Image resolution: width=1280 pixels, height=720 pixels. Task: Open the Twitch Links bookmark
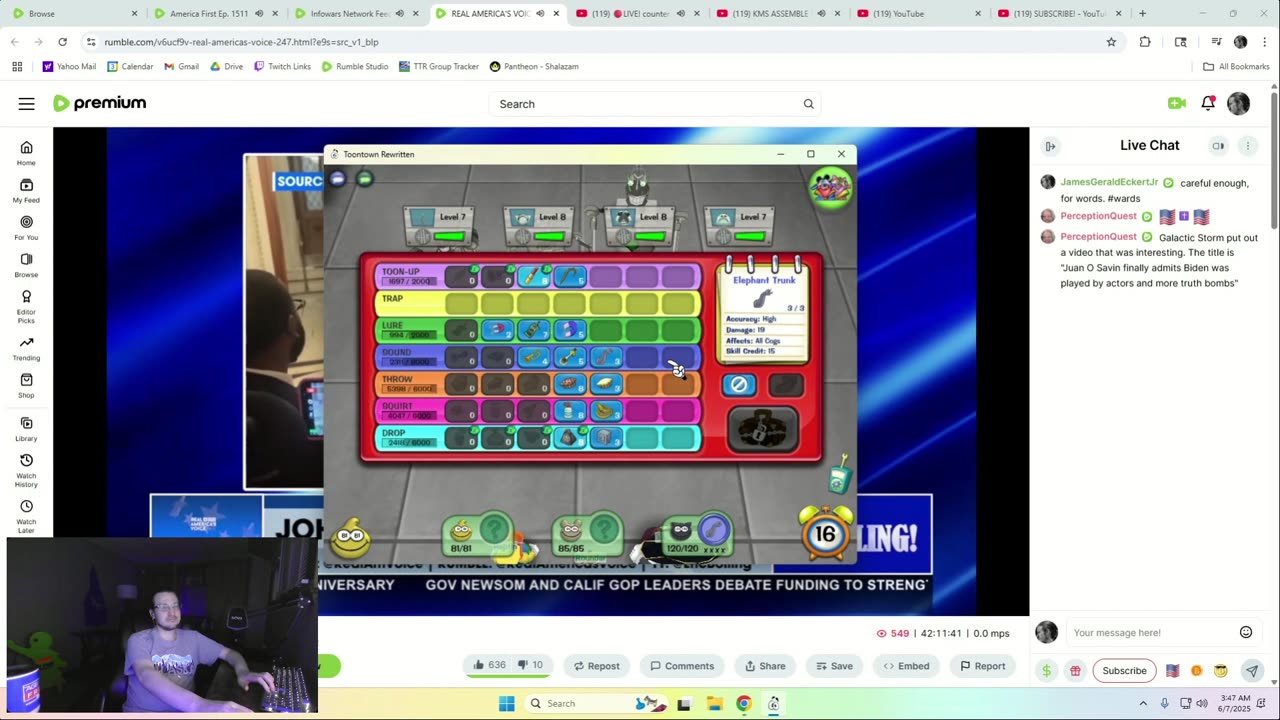coord(282,66)
